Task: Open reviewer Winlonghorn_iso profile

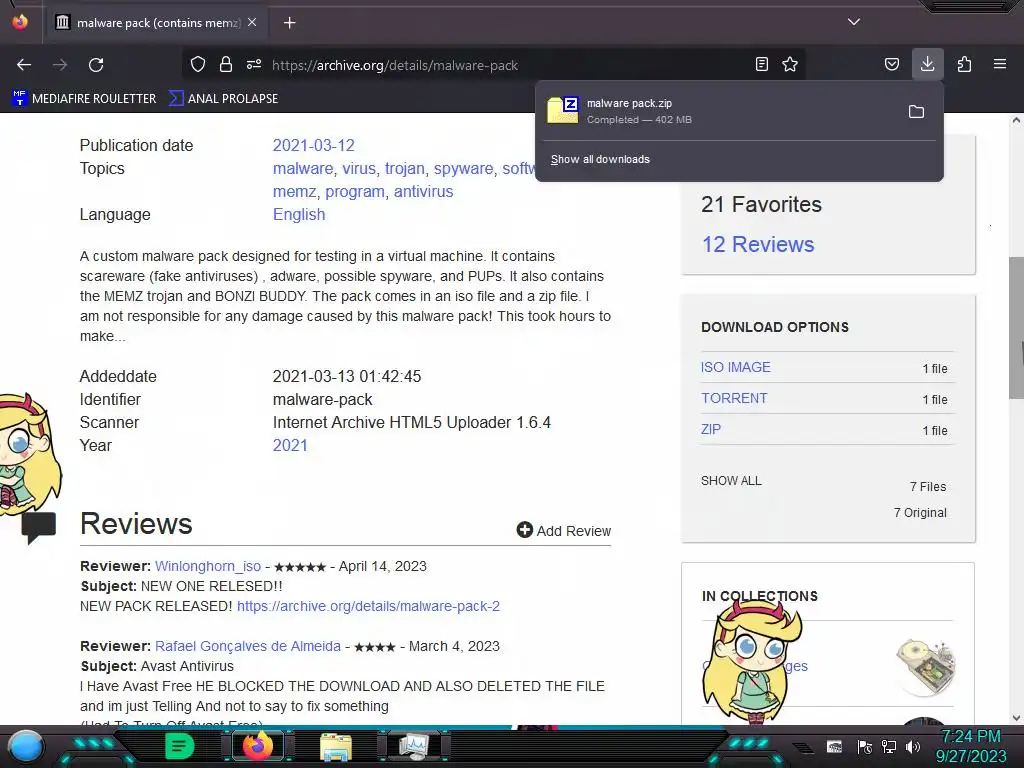Action: click(x=208, y=566)
